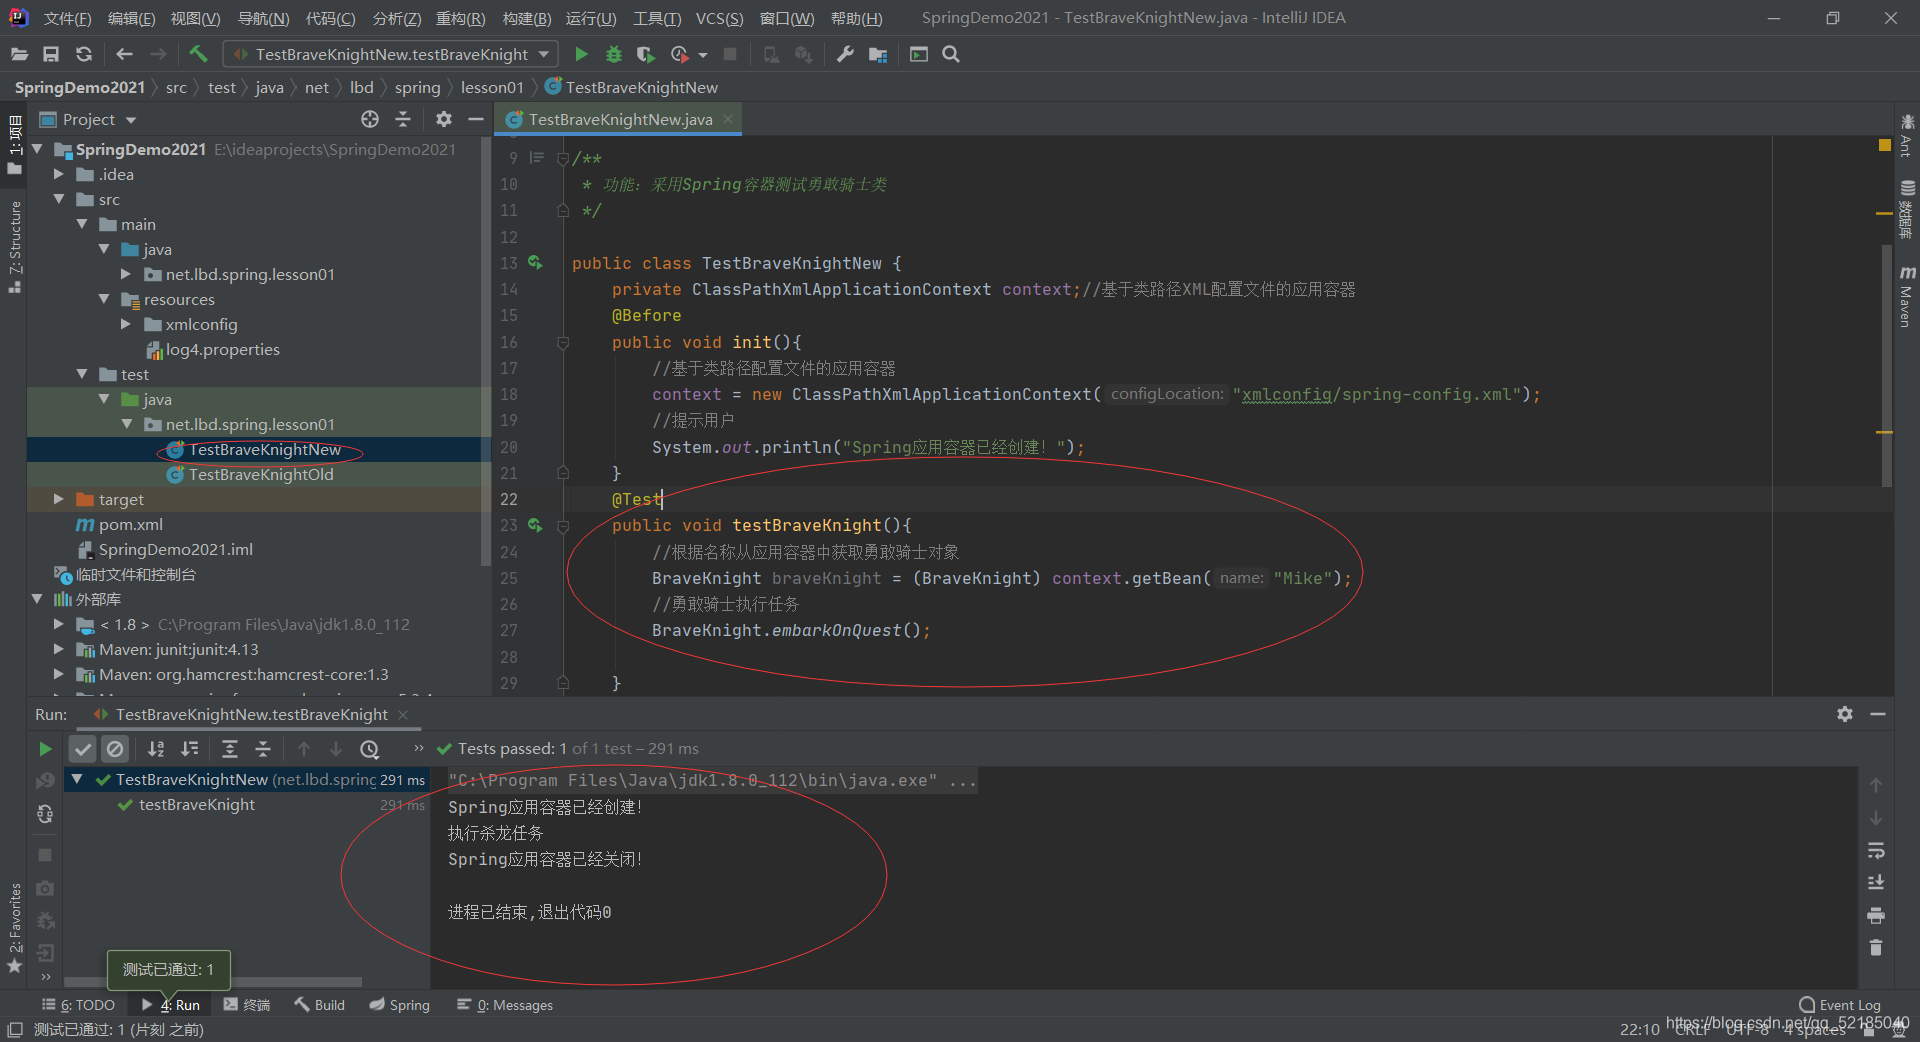The height and width of the screenshot is (1042, 1920).
Task: Click the Back navigation arrow
Action: tap(124, 54)
